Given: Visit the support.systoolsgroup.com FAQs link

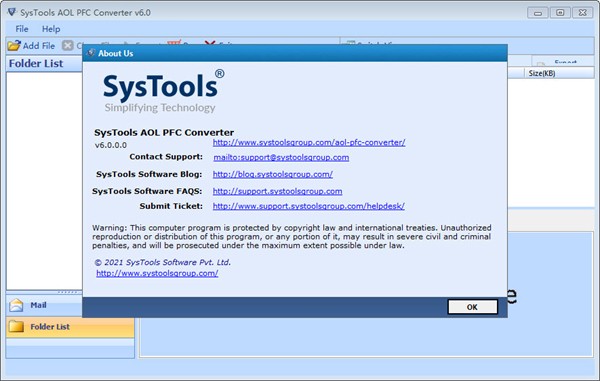Looking at the screenshot, I should [277, 191].
